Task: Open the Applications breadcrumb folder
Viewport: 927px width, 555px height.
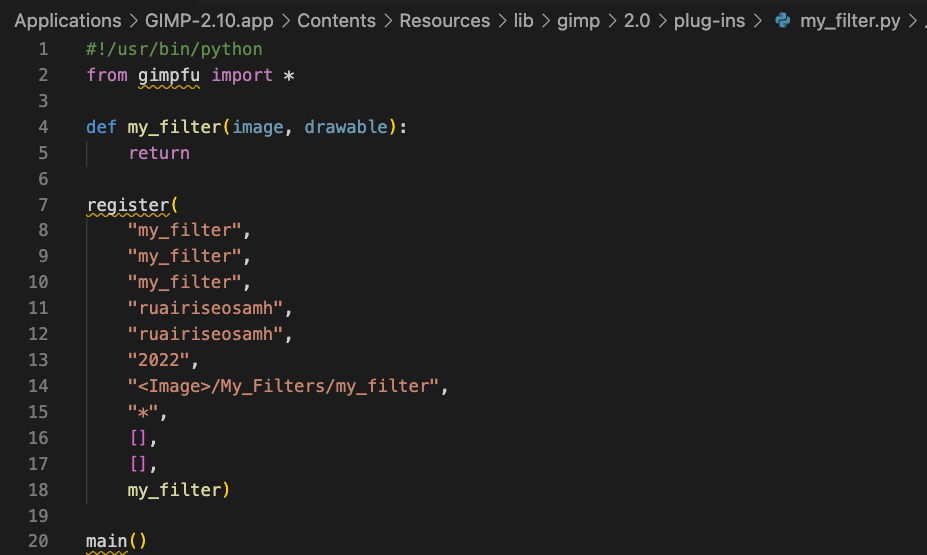Action: 67,21
